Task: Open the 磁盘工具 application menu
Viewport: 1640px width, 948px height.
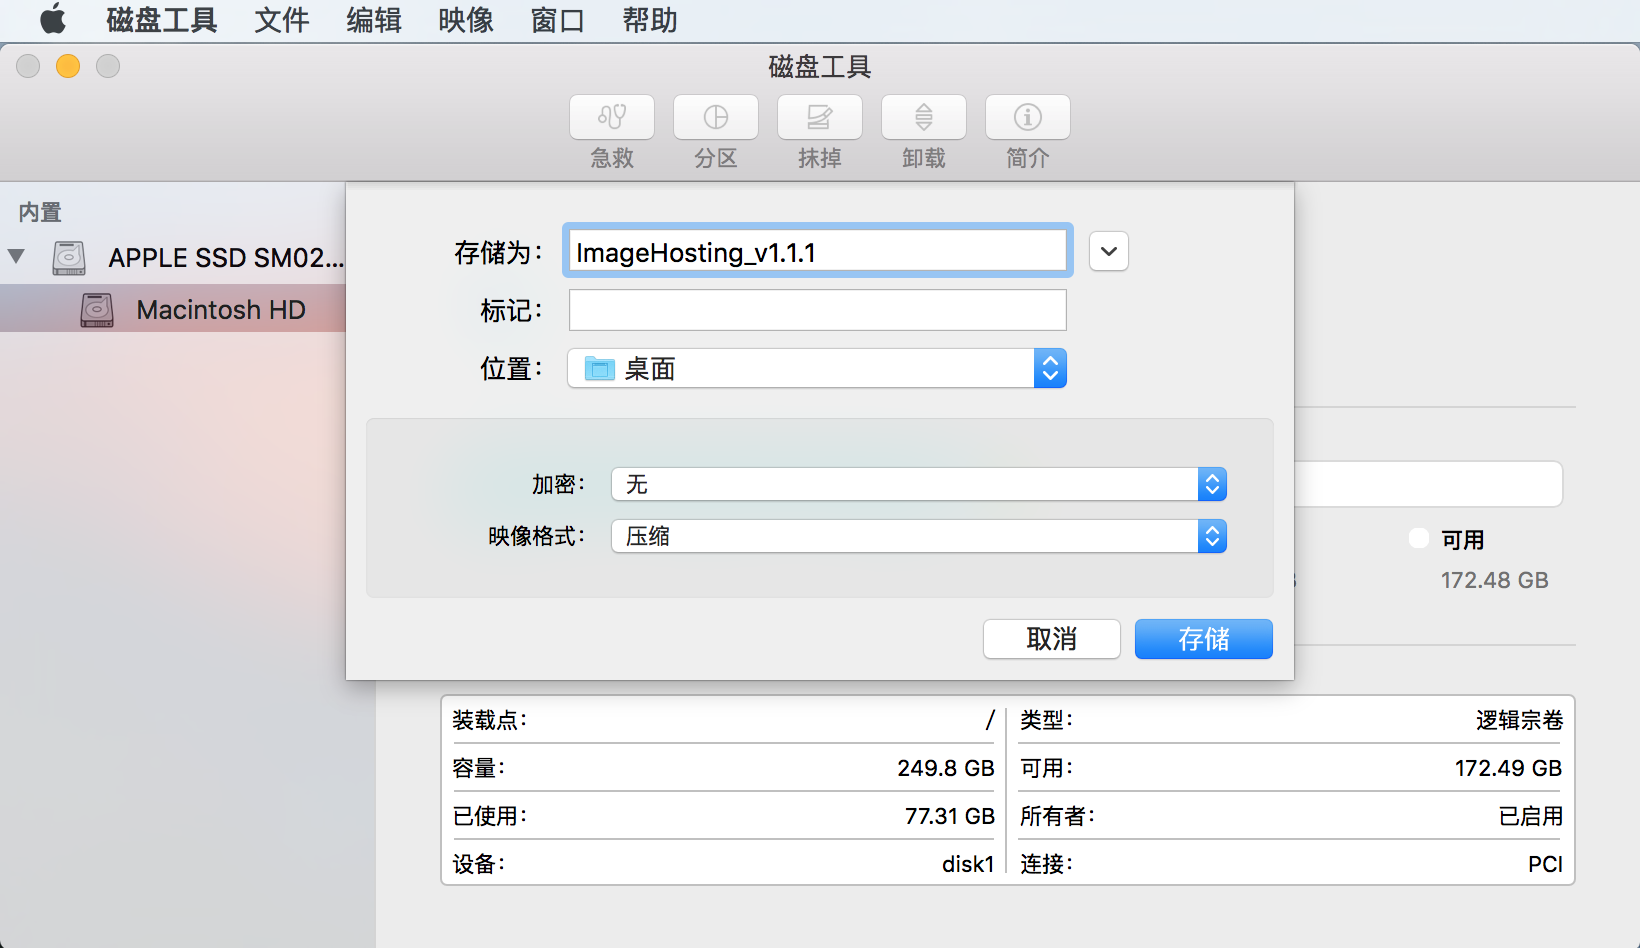Action: coord(162,20)
